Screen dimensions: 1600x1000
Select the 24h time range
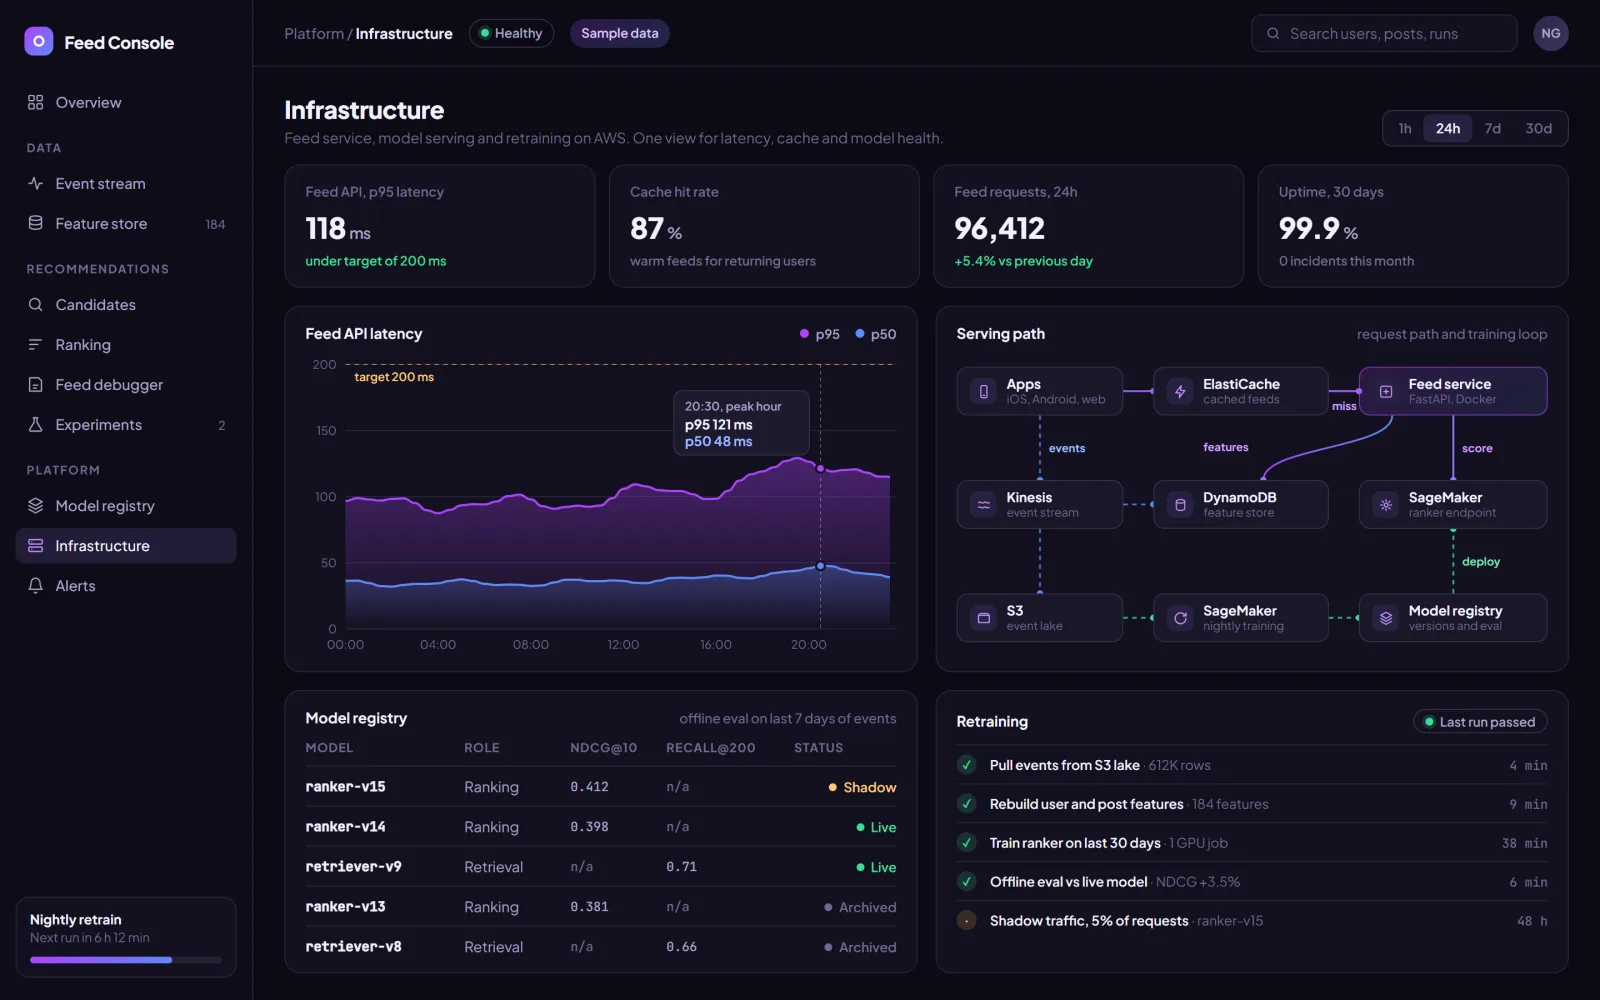click(1447, 128)
